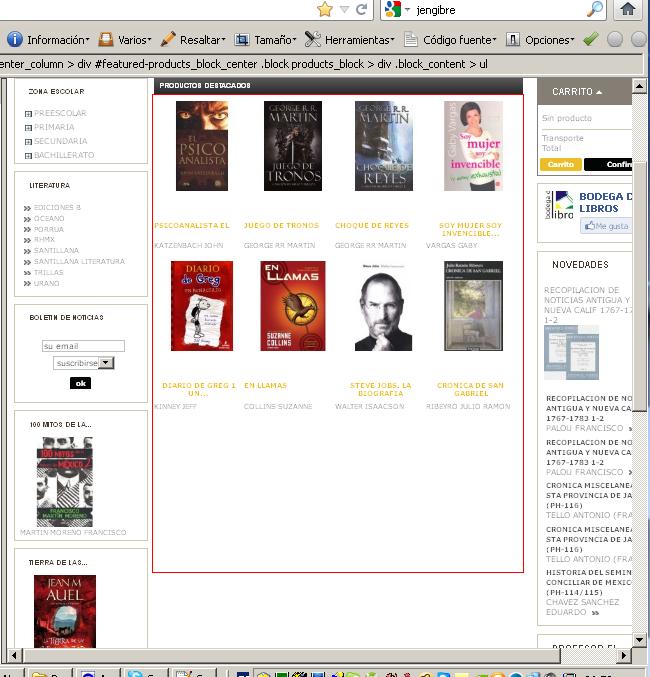650x677 pixels.
Task: Open the Recopilacion de Noticias thumbnail
Action: coord(571,353)
